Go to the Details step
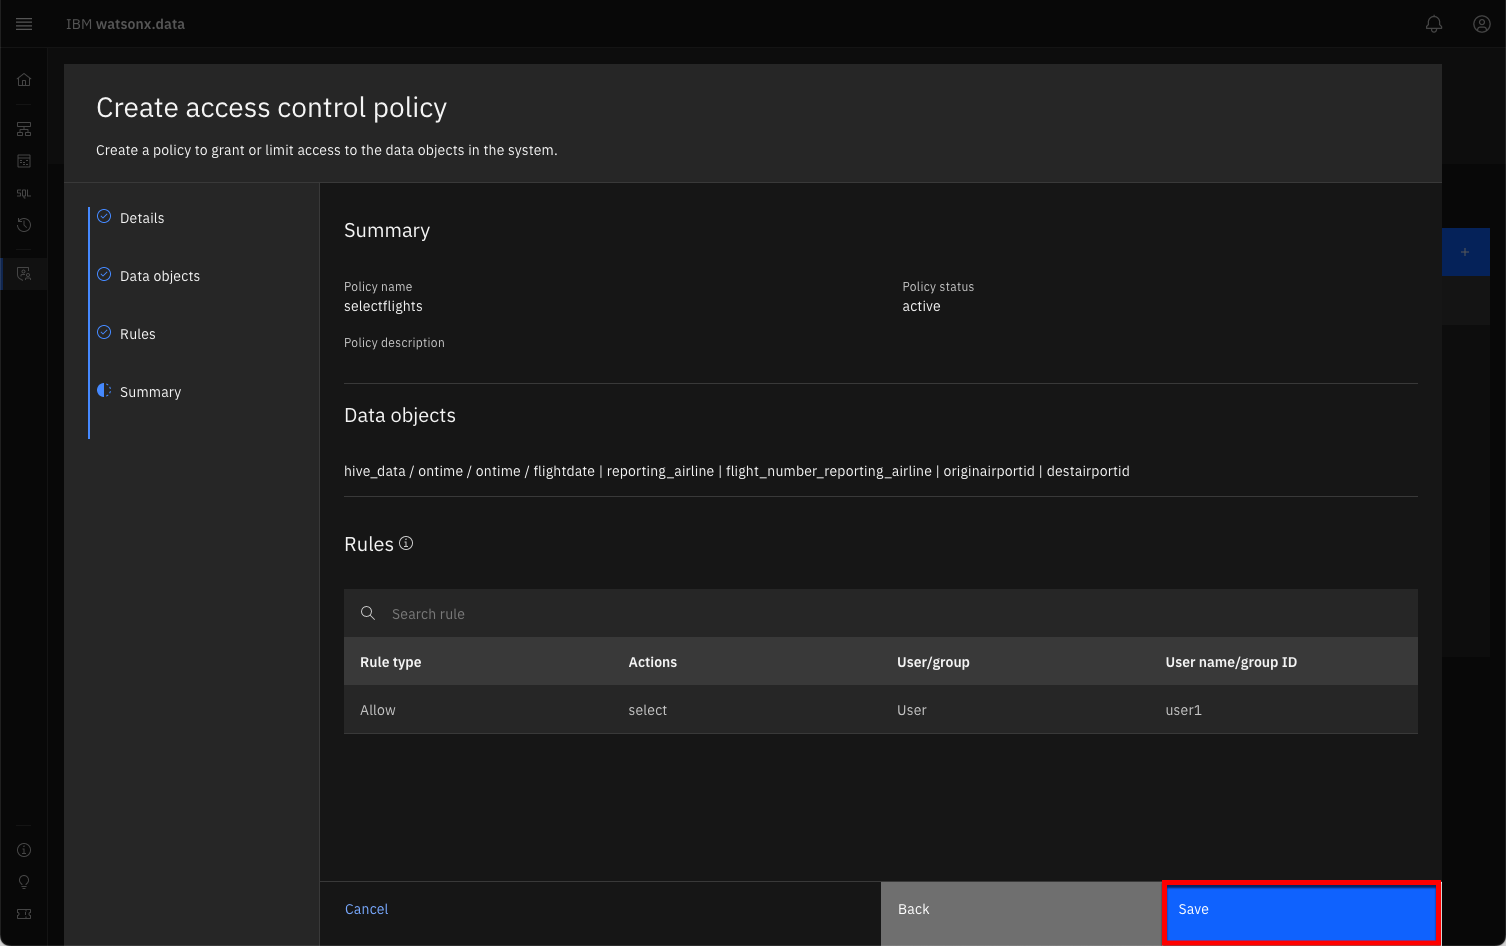Viewport: 1506px width, 946px height. 142,218
